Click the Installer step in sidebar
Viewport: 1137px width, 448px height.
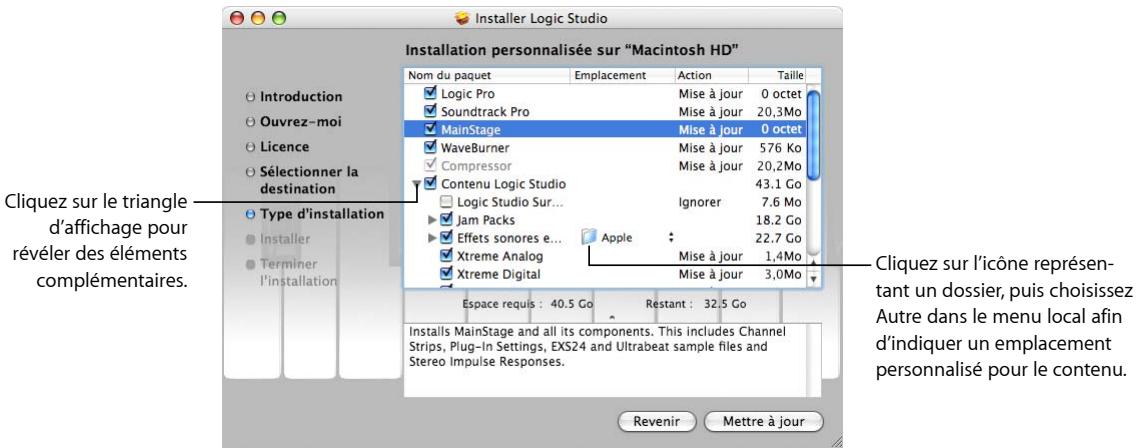[285, 238]
